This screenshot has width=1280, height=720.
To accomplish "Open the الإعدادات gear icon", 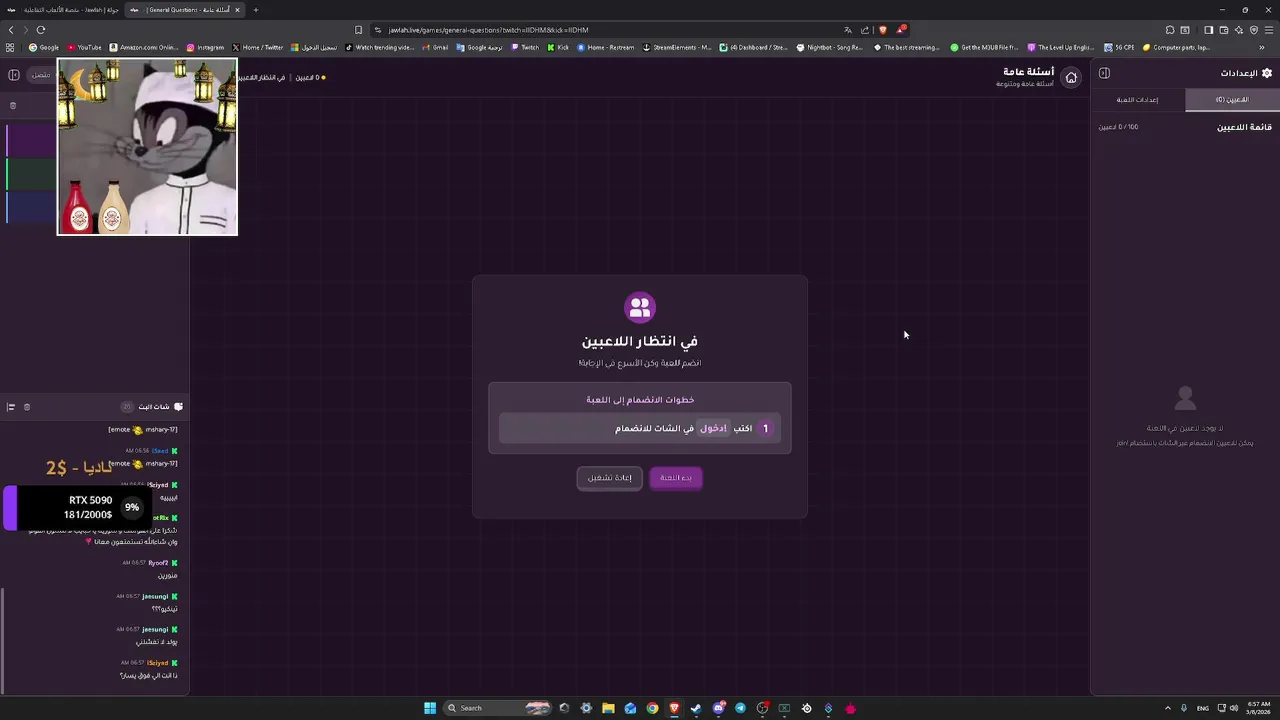I will 1267,73.
